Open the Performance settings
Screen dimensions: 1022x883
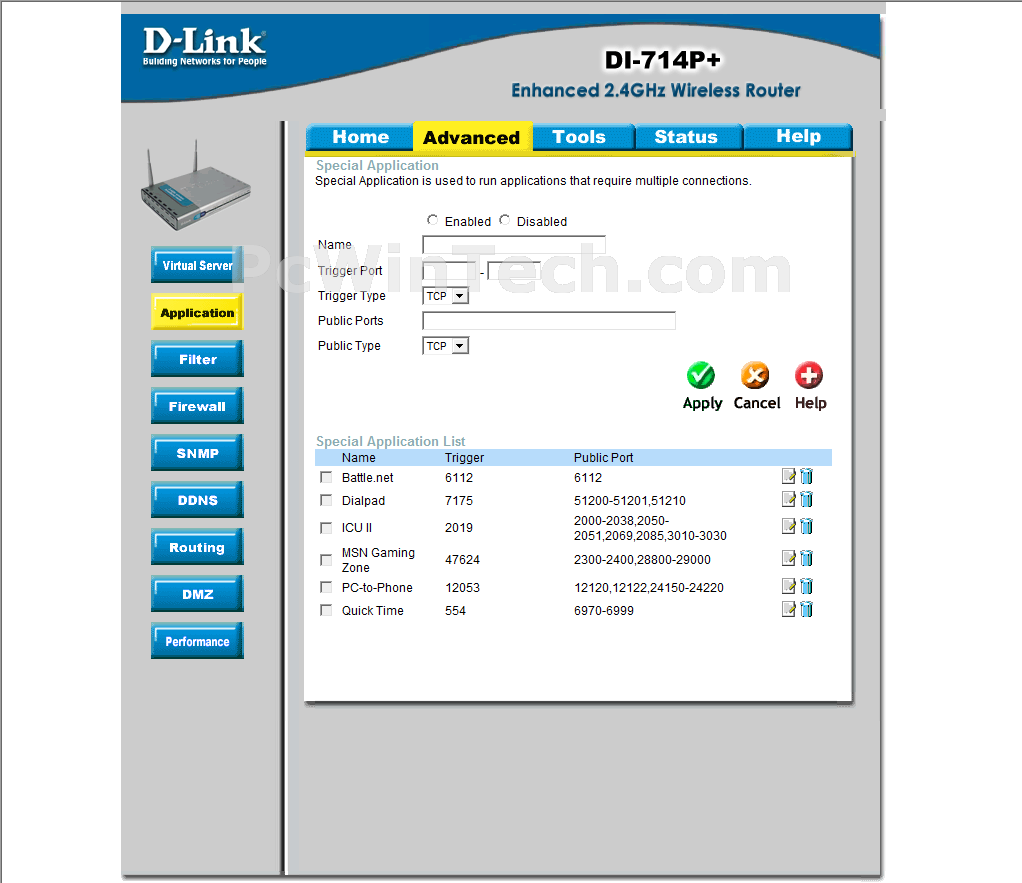click(x=197, y=641)
